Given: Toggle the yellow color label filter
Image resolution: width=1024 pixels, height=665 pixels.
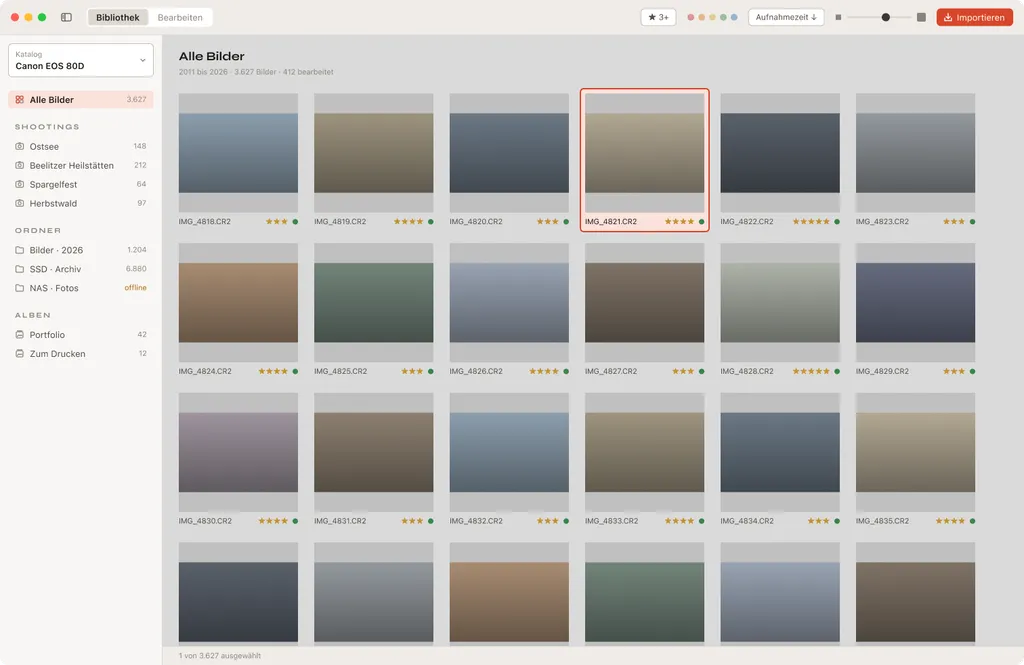Looking at the screenshot, I should 712,18.
